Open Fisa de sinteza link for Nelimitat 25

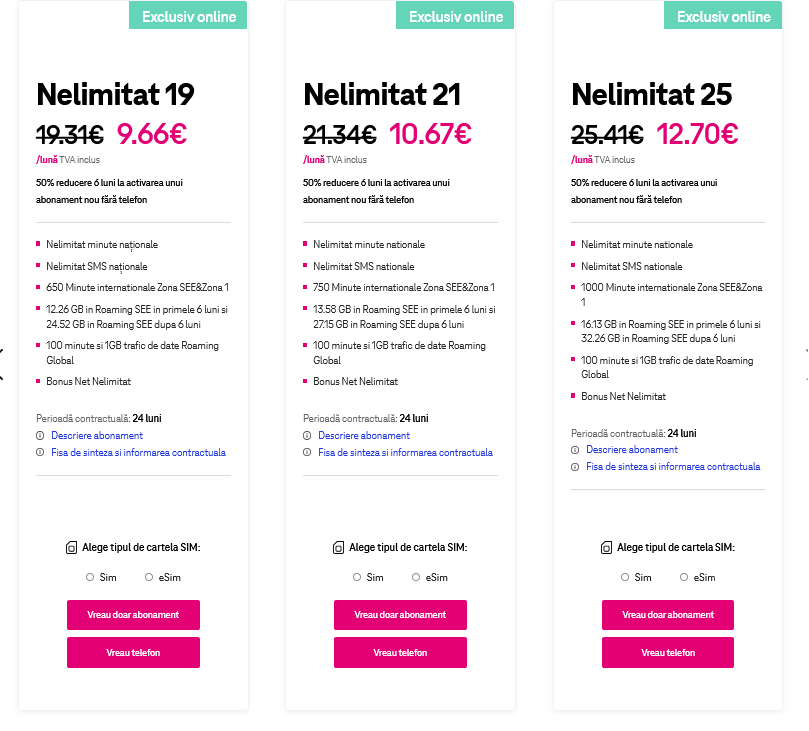(672, 467)
